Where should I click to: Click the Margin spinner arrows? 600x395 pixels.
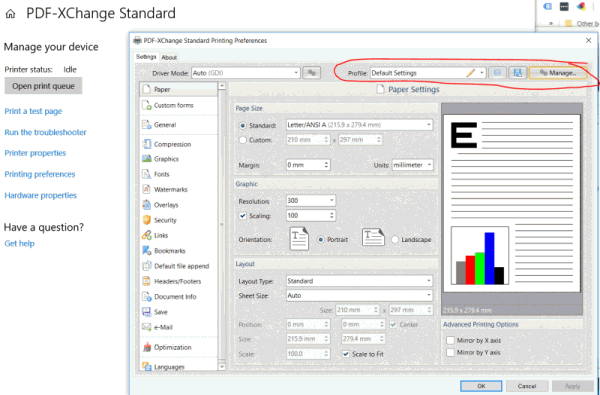point(326,165)
